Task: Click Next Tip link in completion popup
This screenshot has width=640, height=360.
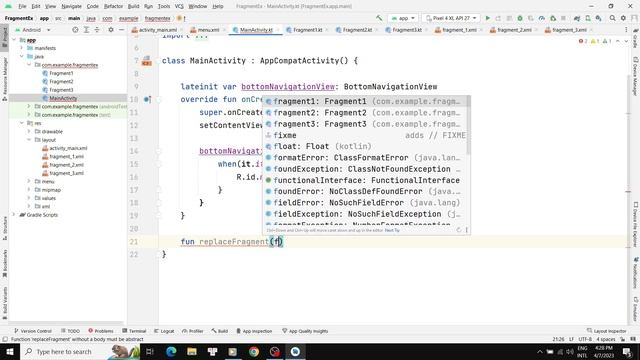Action: tap(392, 230)
